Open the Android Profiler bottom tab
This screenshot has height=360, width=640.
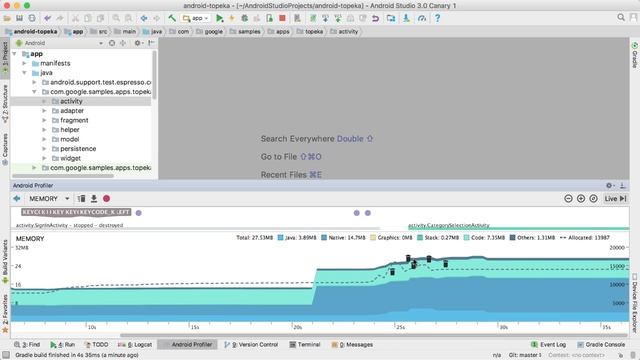(x=187, y=344)
